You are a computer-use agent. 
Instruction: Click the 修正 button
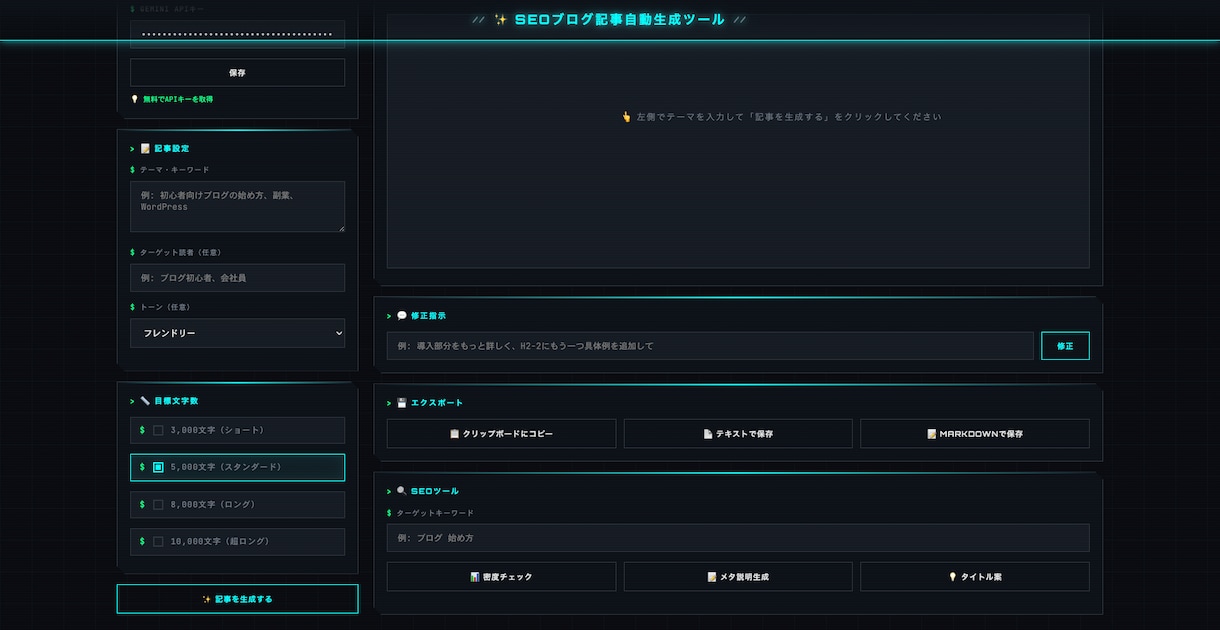click(1065, 346)
